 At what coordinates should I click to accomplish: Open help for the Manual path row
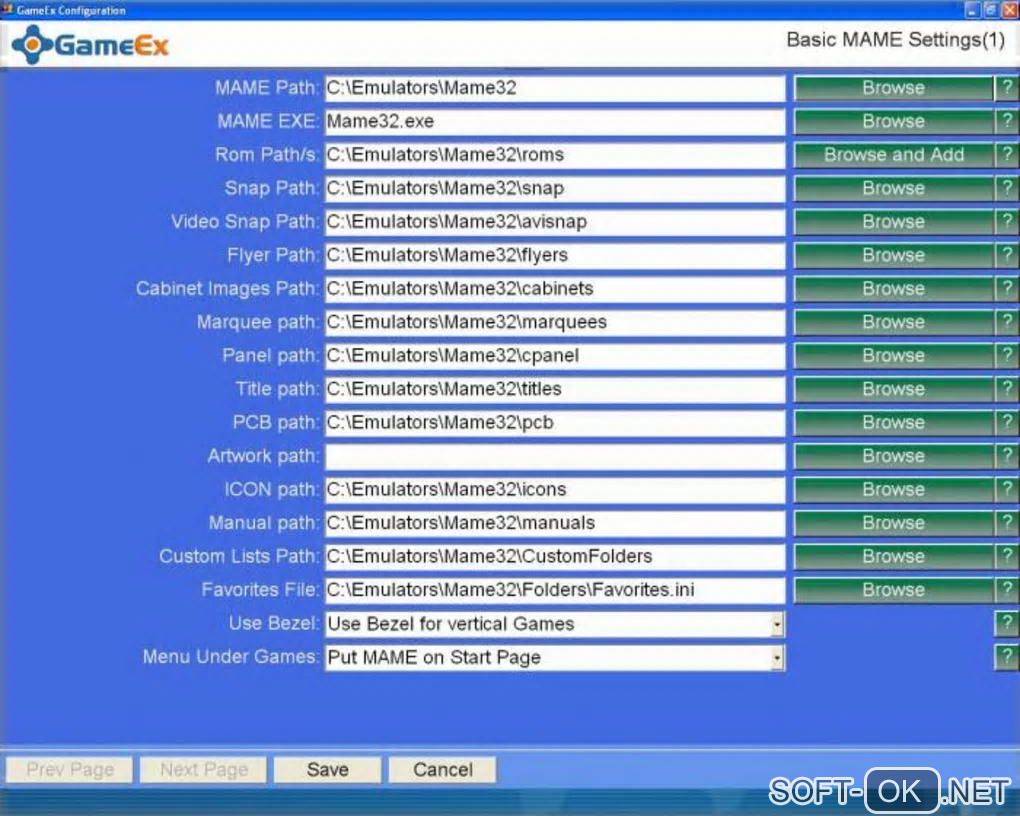point(1007,523)
